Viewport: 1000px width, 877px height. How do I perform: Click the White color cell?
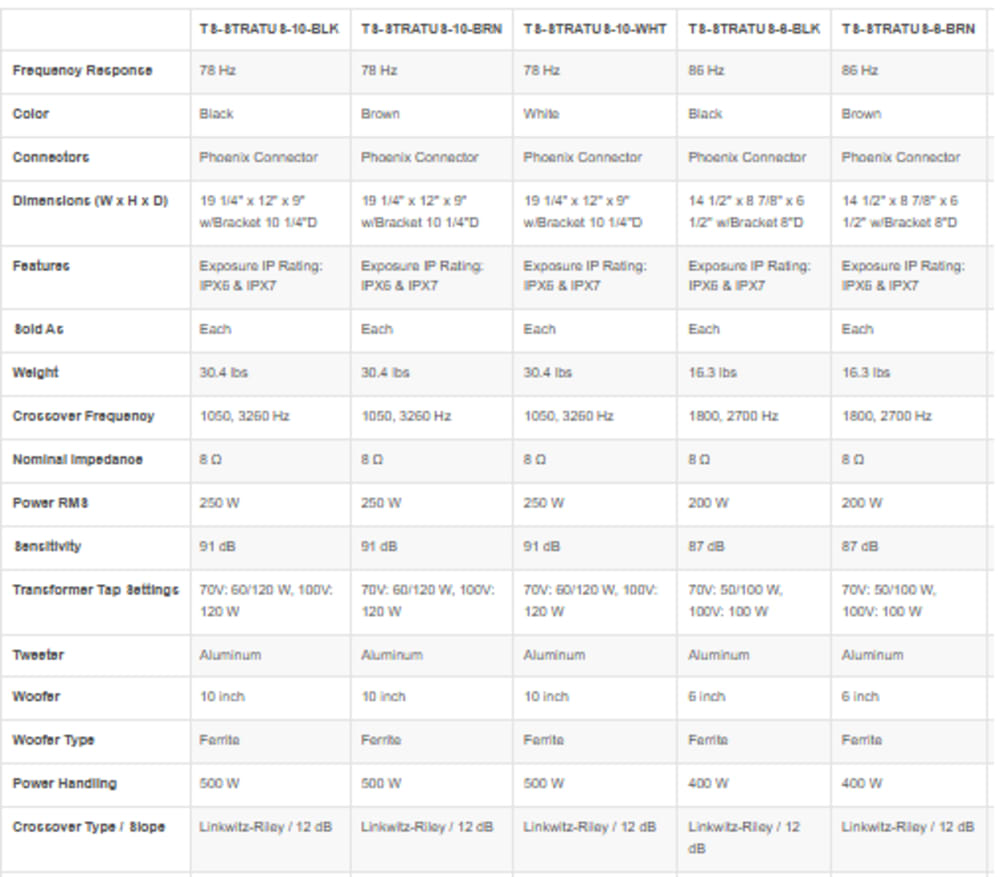pyautogui.click(x=541, y=114)
